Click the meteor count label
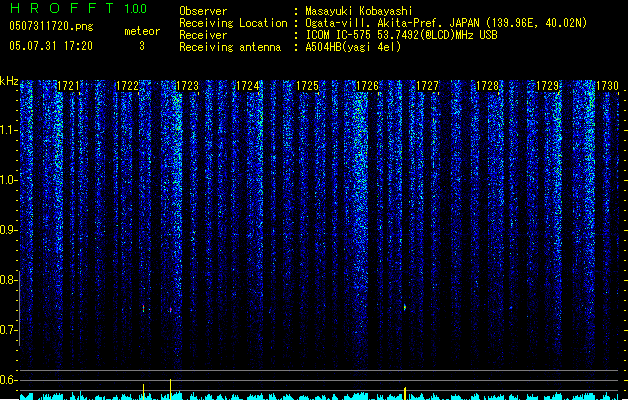This screenshot has width=629, height=400. tap(142, 31)
